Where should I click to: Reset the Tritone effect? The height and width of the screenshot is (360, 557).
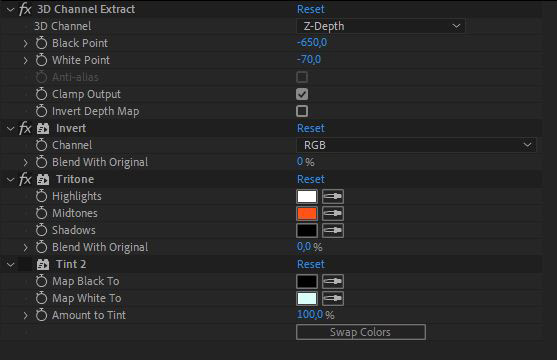coord(311,179)
